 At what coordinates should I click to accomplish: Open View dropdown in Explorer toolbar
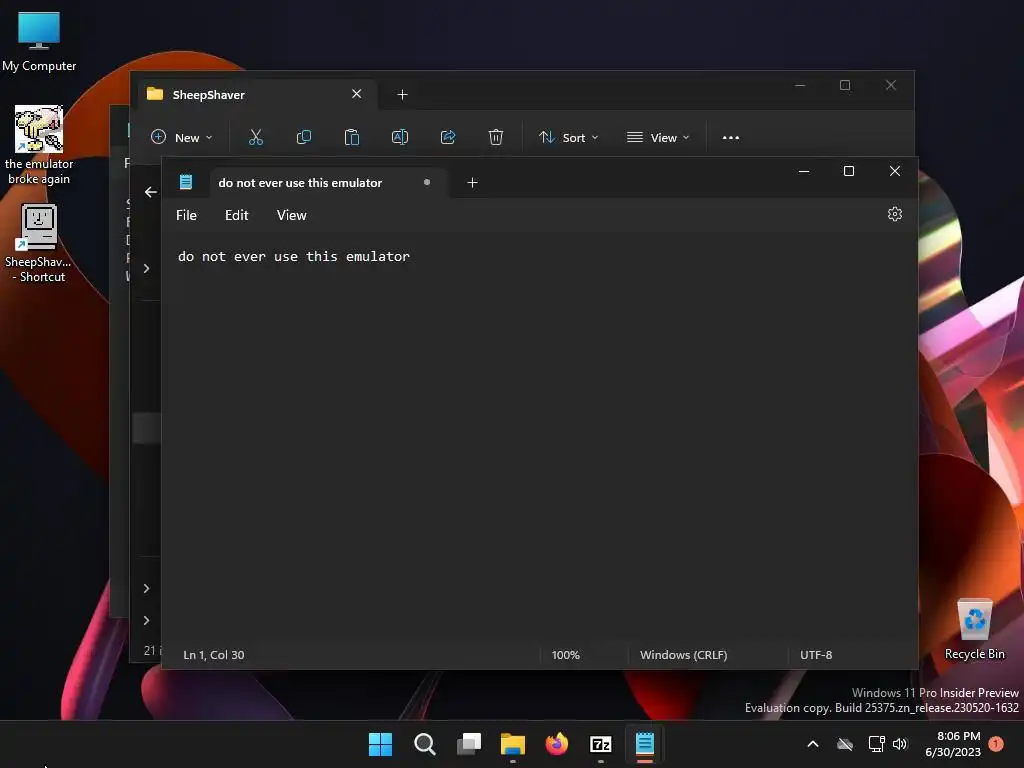tap(658, 137)
